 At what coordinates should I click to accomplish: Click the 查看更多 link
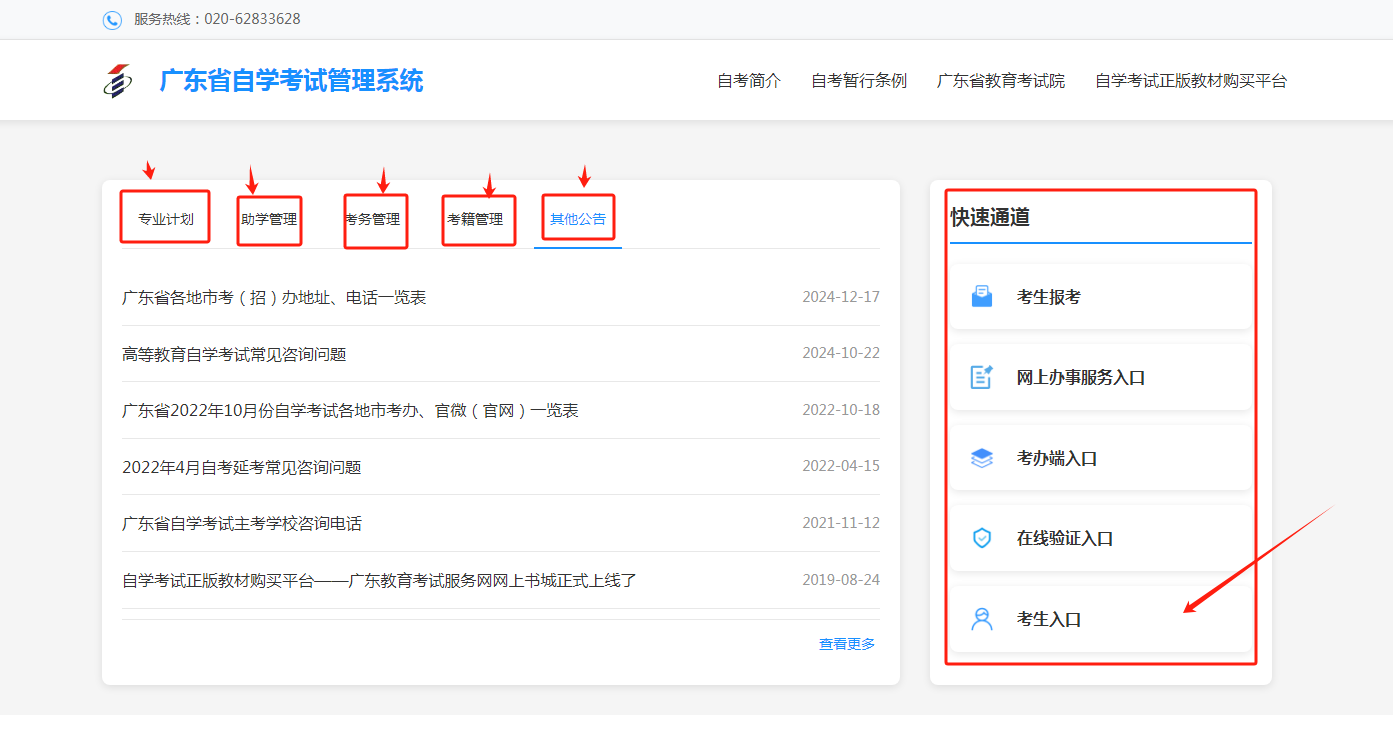845,644
